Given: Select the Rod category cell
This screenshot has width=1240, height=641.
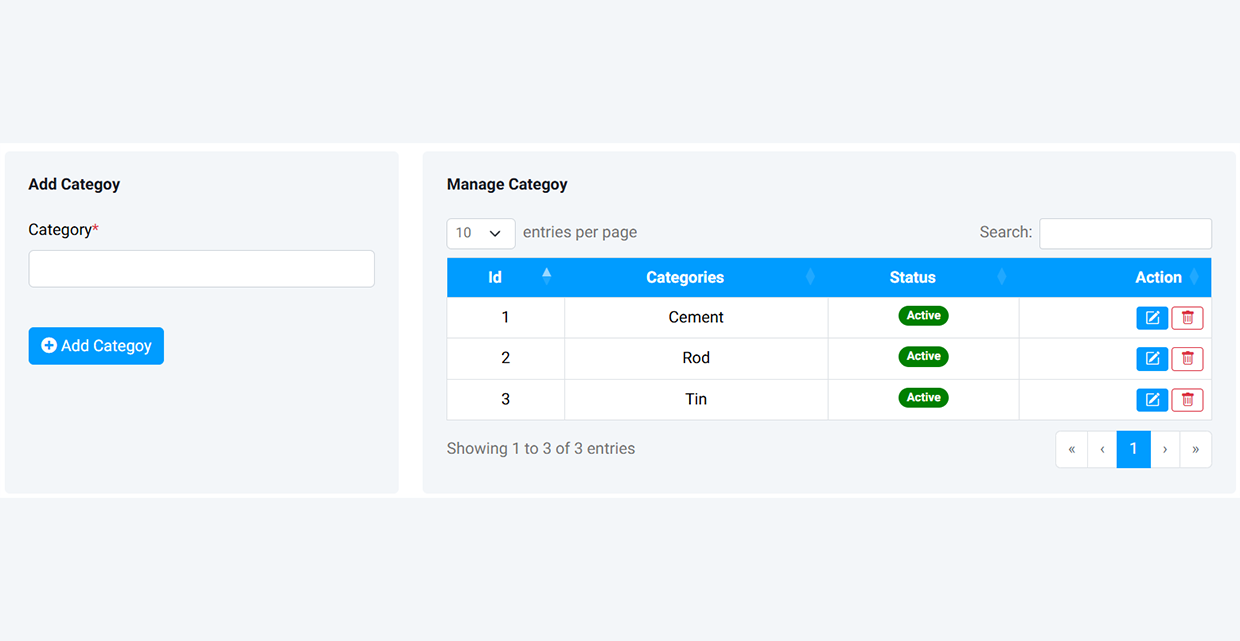Looking at the screenshot, I should pos(696,358).
